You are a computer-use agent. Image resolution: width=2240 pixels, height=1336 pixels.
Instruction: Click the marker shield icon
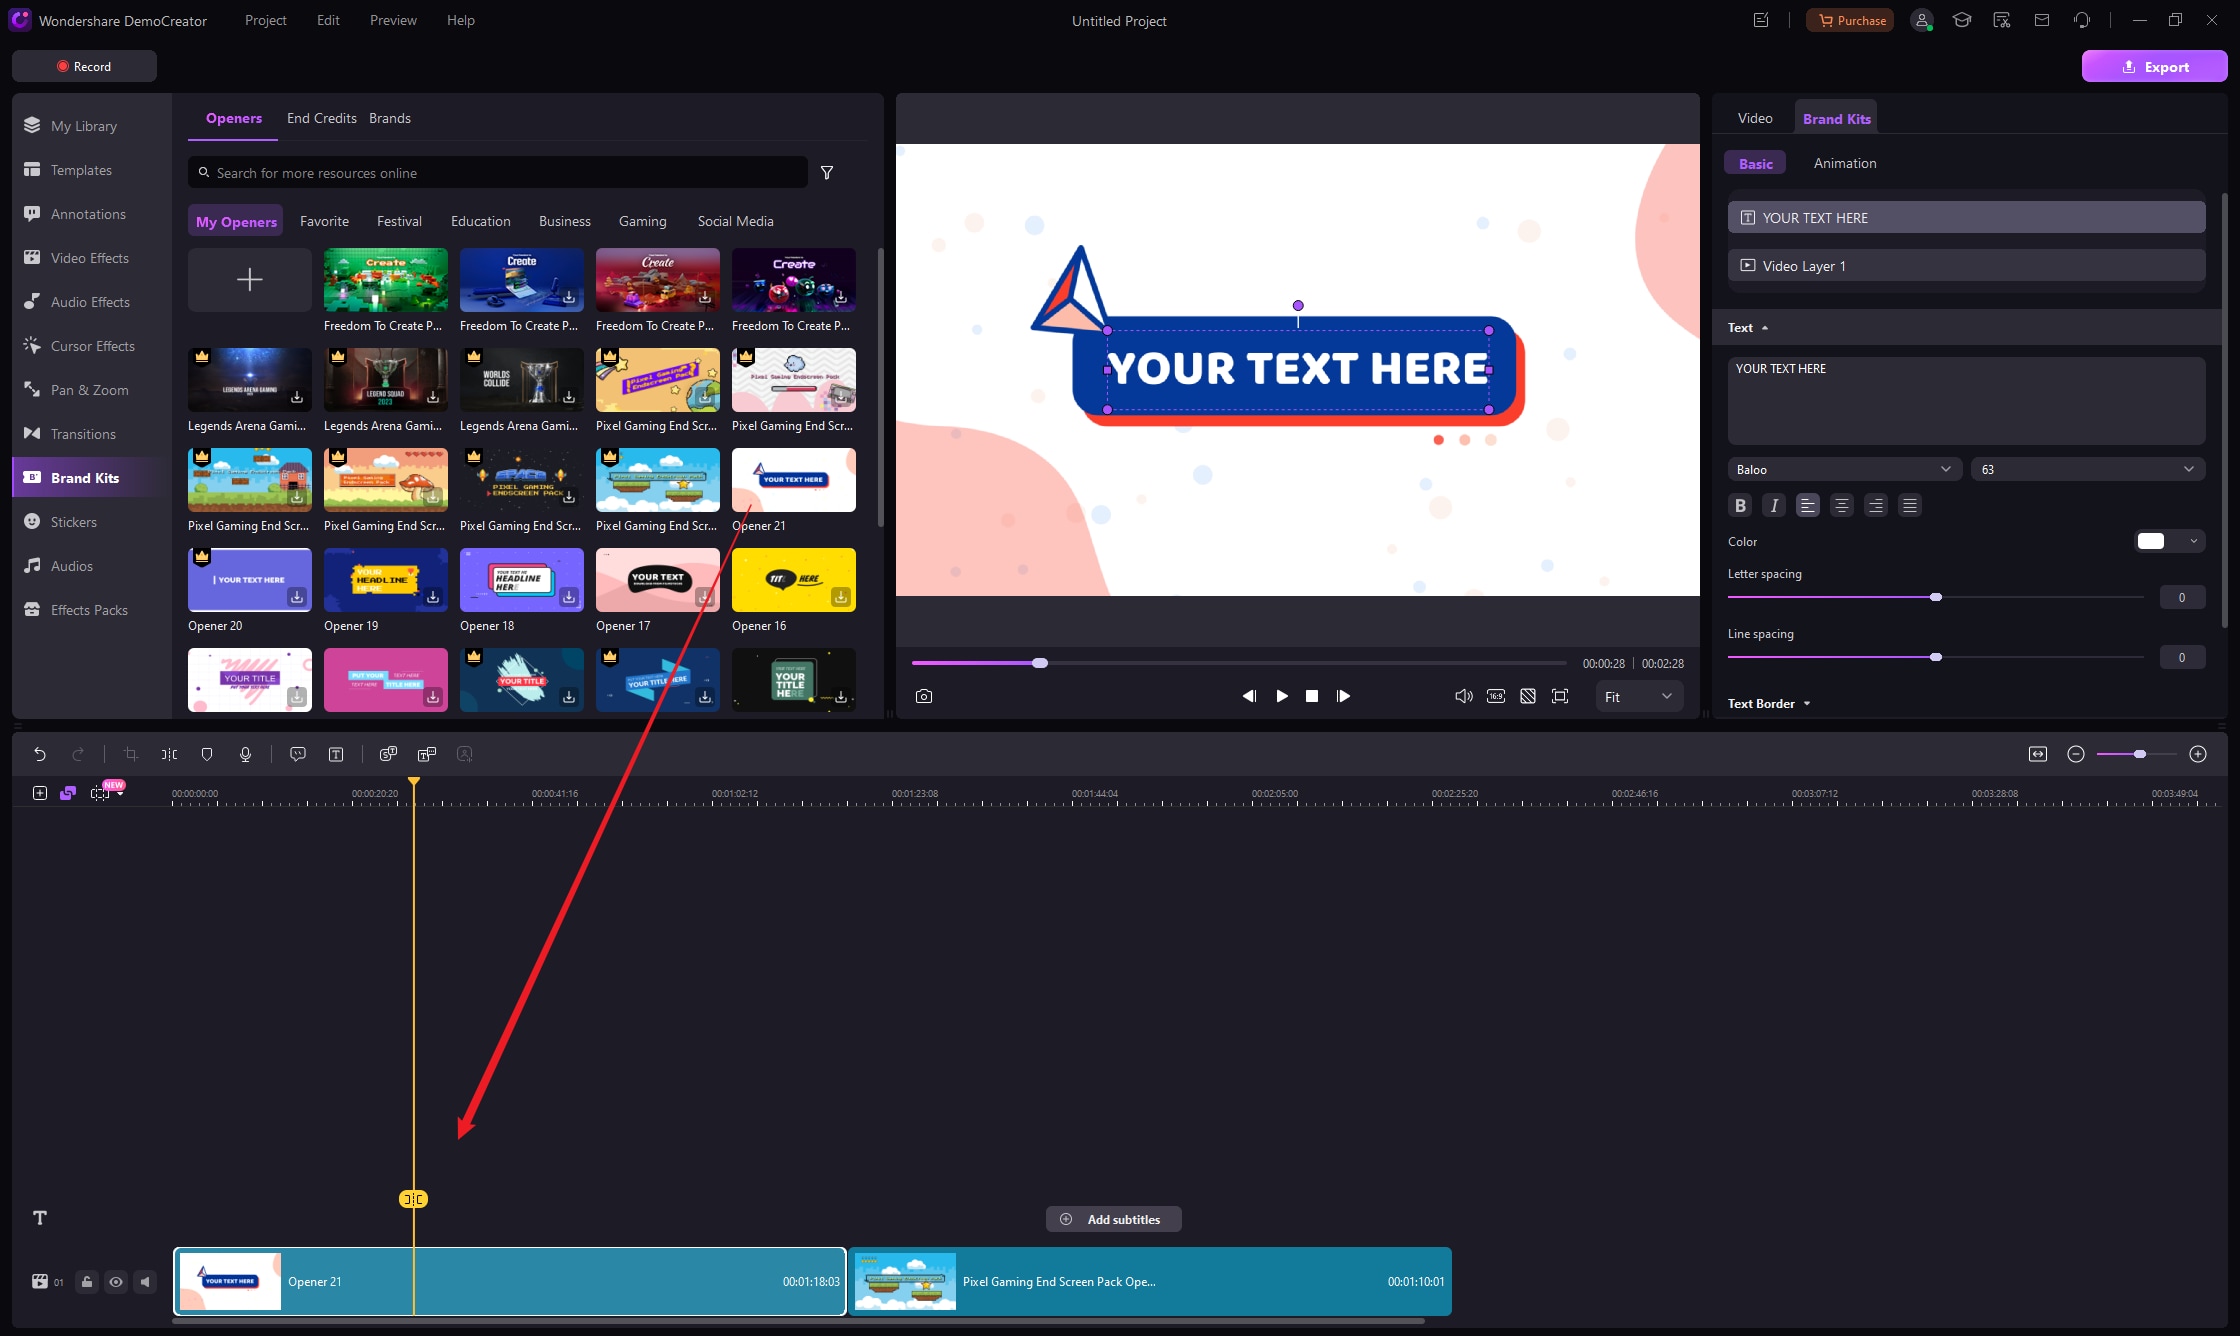[x=207, y=754]
